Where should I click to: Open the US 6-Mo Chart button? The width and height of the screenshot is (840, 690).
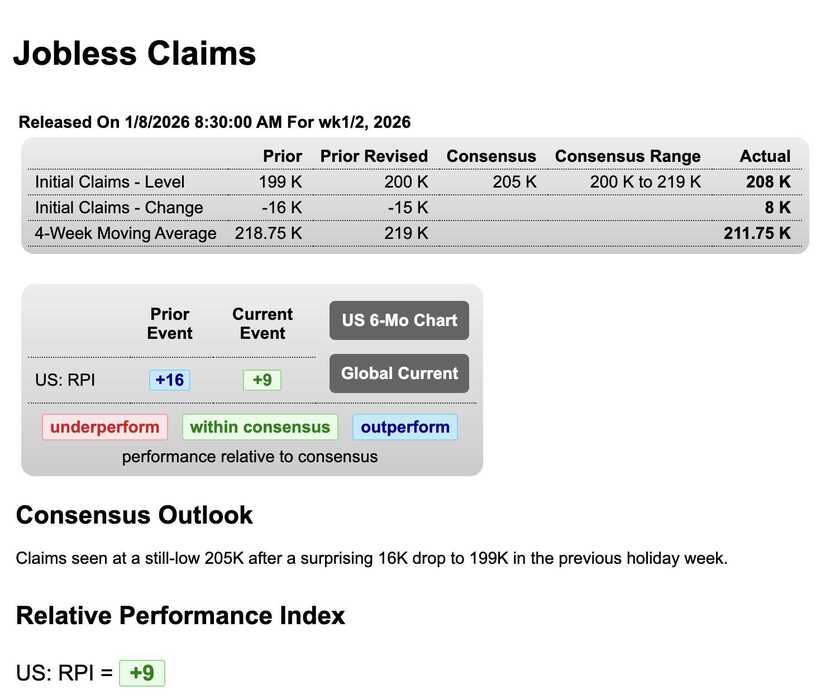[399, 321]
